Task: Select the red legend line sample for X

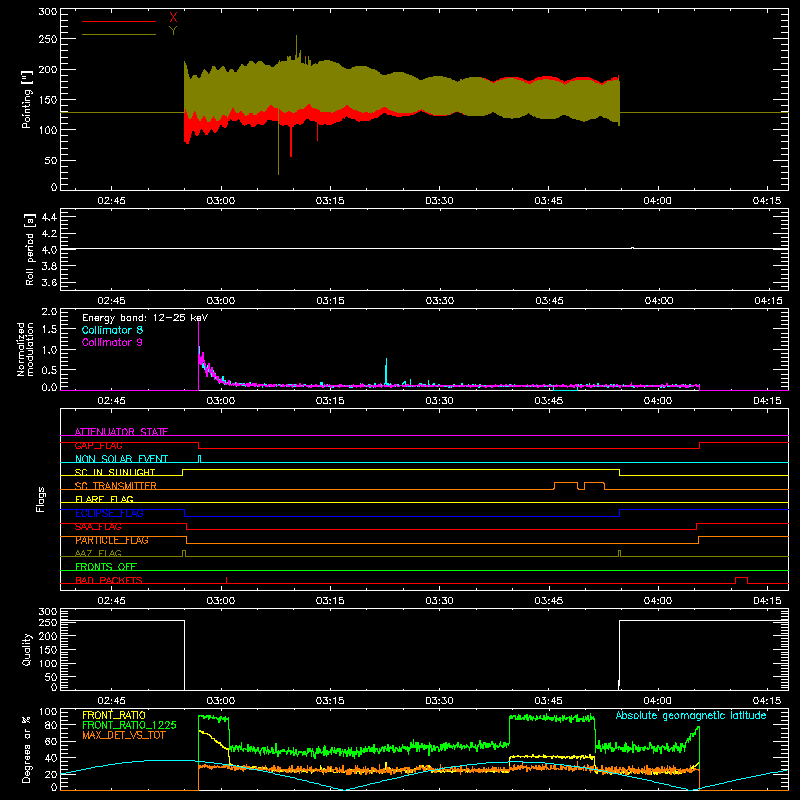Action: click(119, 21)
